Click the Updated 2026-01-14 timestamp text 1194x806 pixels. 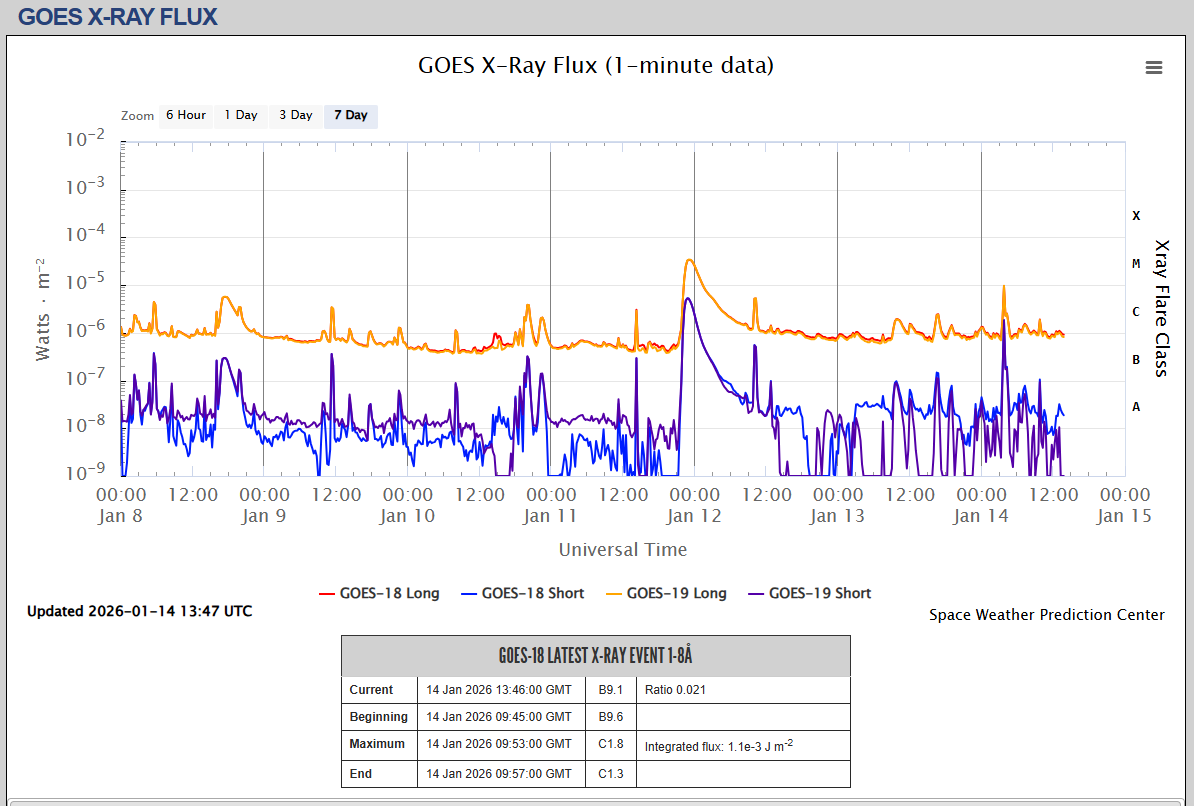(x=139, y=611)
